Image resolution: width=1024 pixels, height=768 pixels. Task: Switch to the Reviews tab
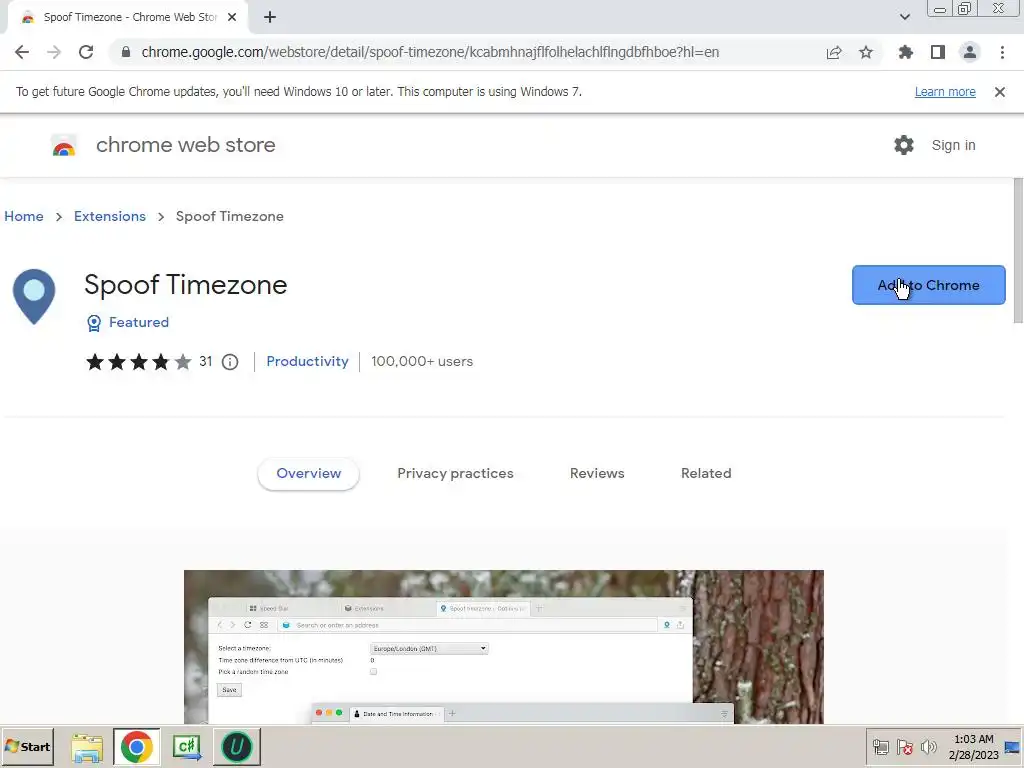pos(597,473)
